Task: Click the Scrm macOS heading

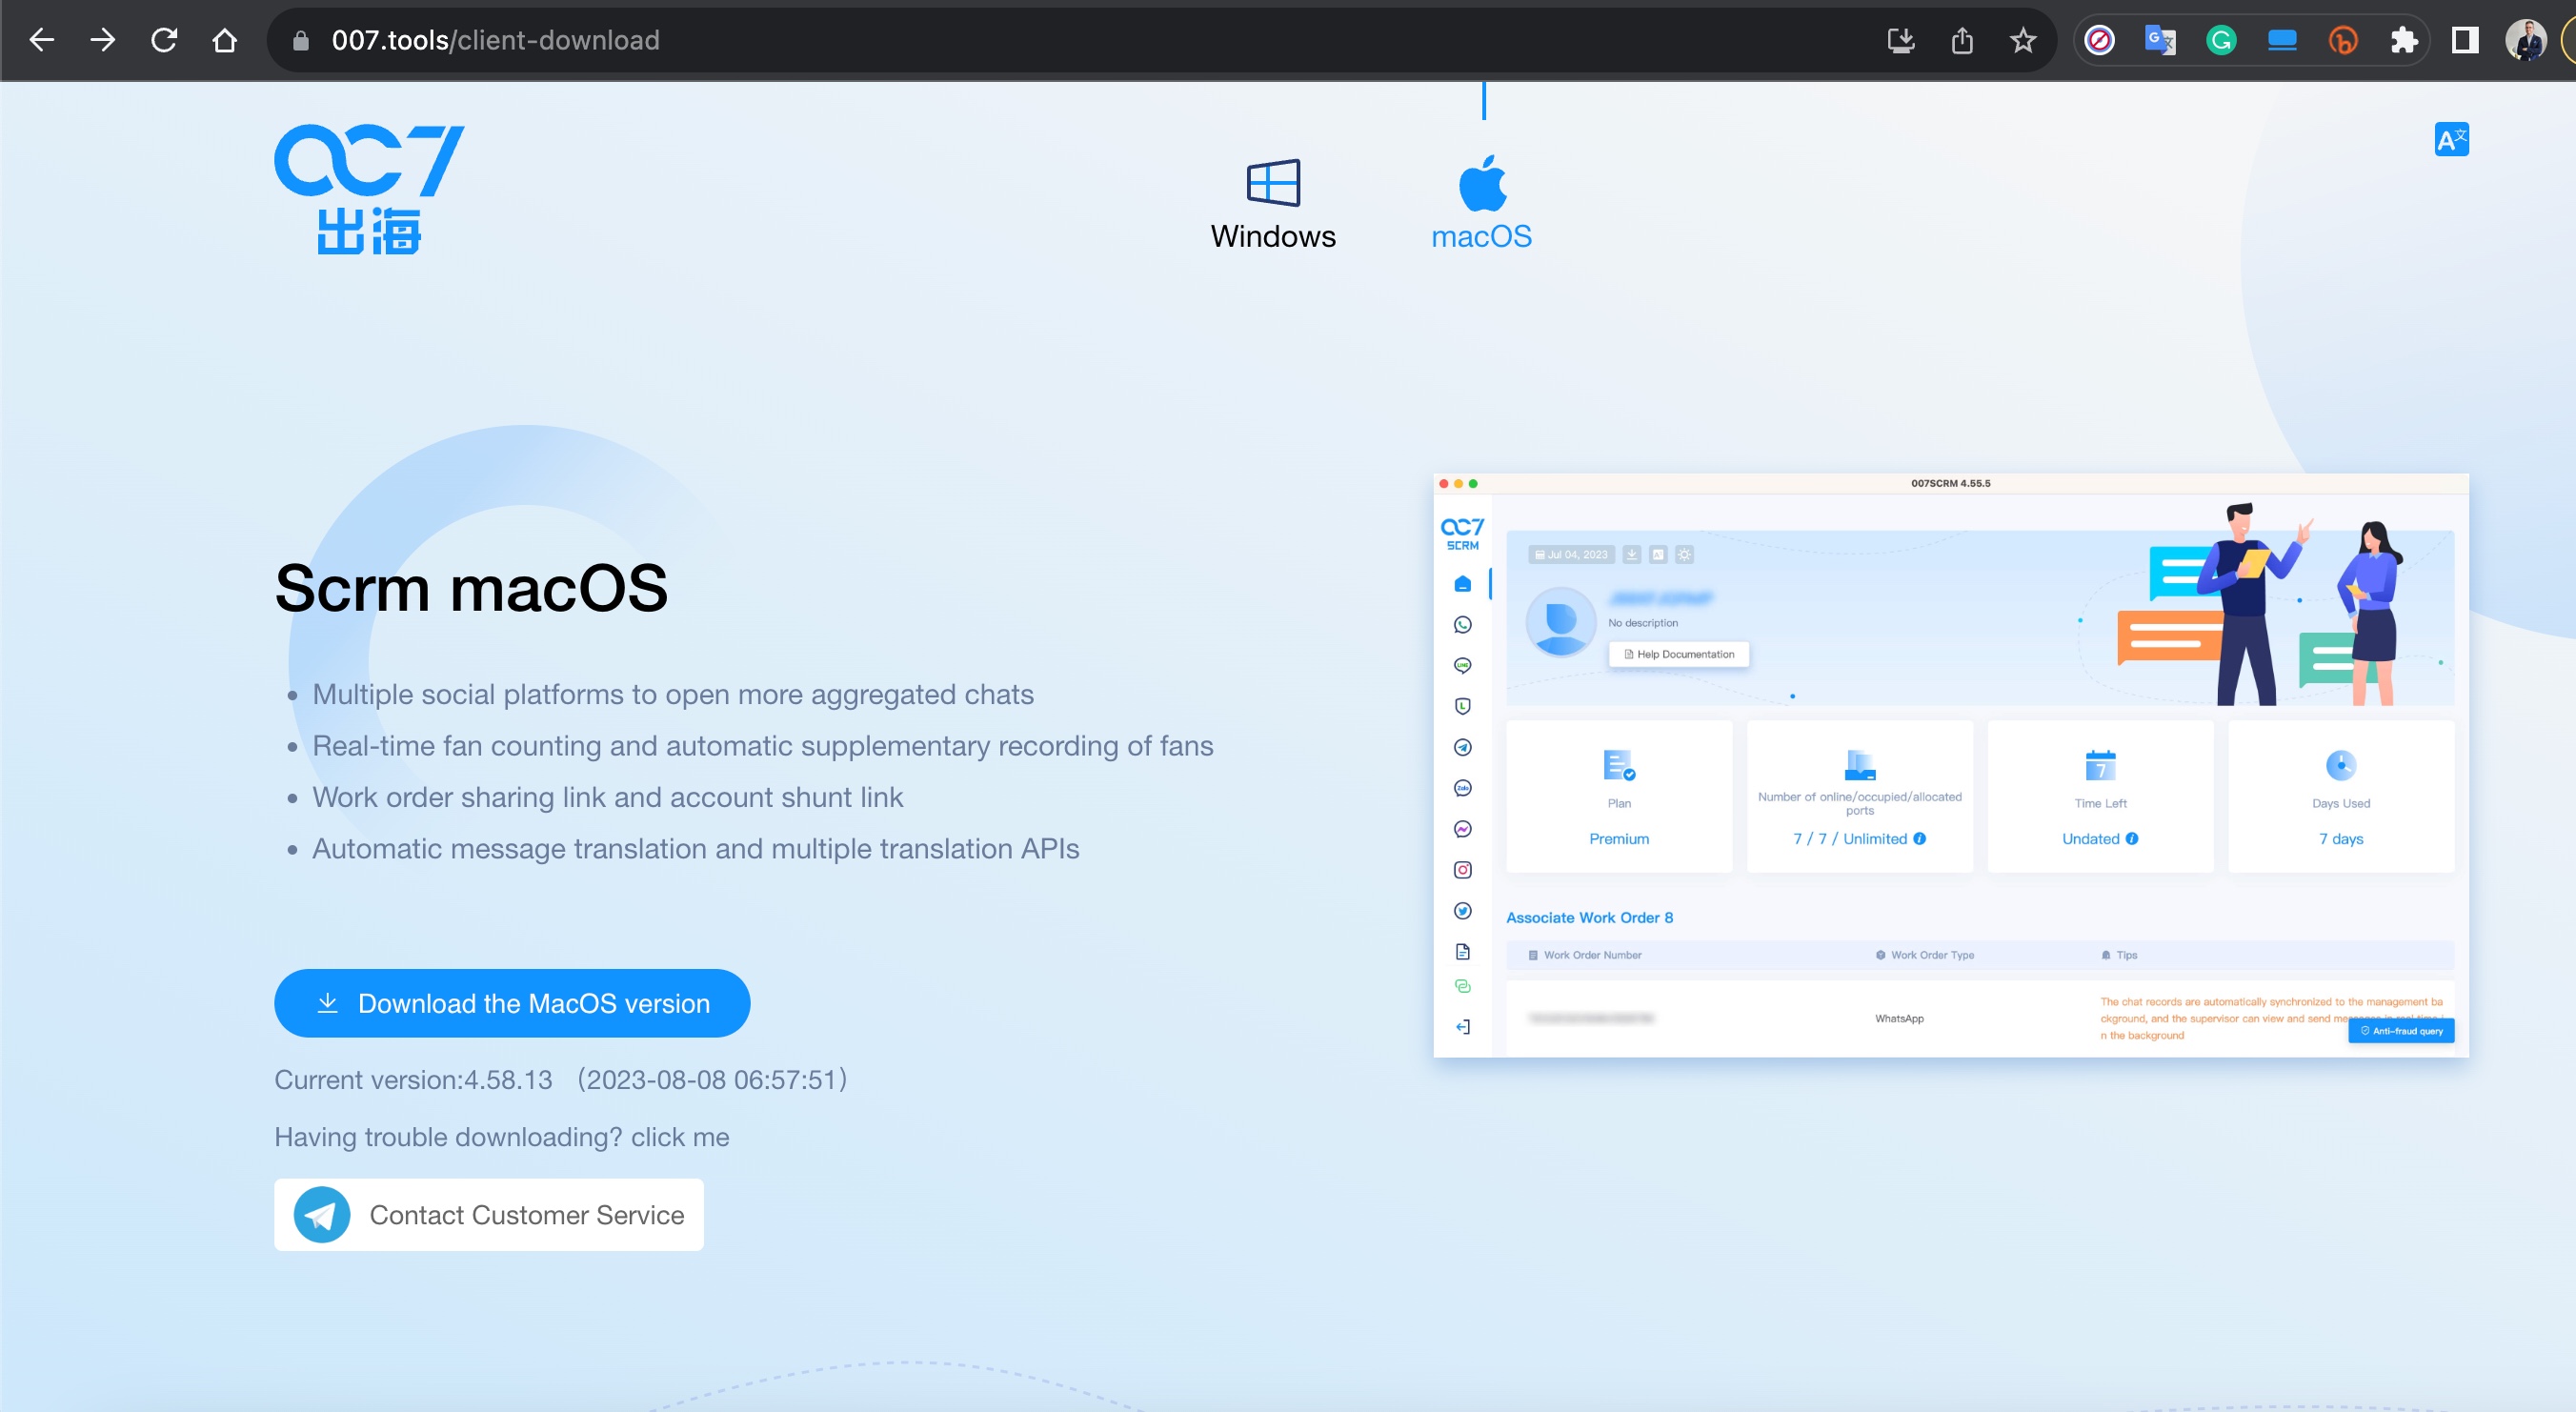Action: pyautogui.click(x=471, y=588)
